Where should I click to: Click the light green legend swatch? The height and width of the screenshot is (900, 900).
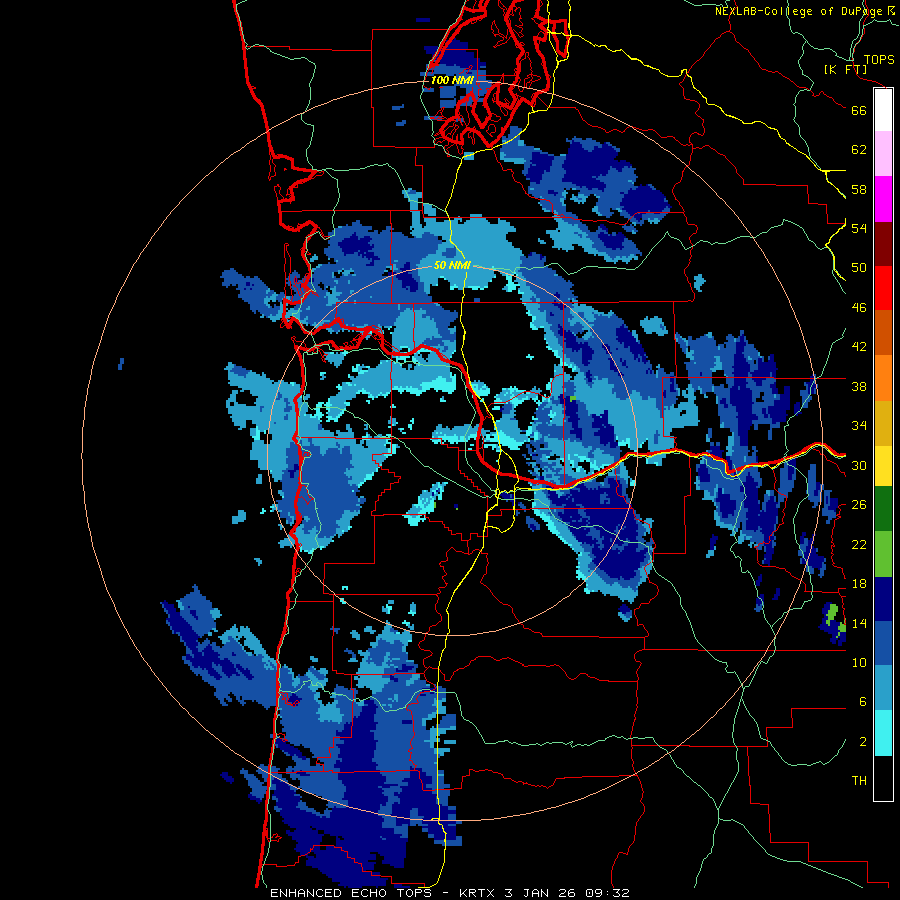(883, 553)
